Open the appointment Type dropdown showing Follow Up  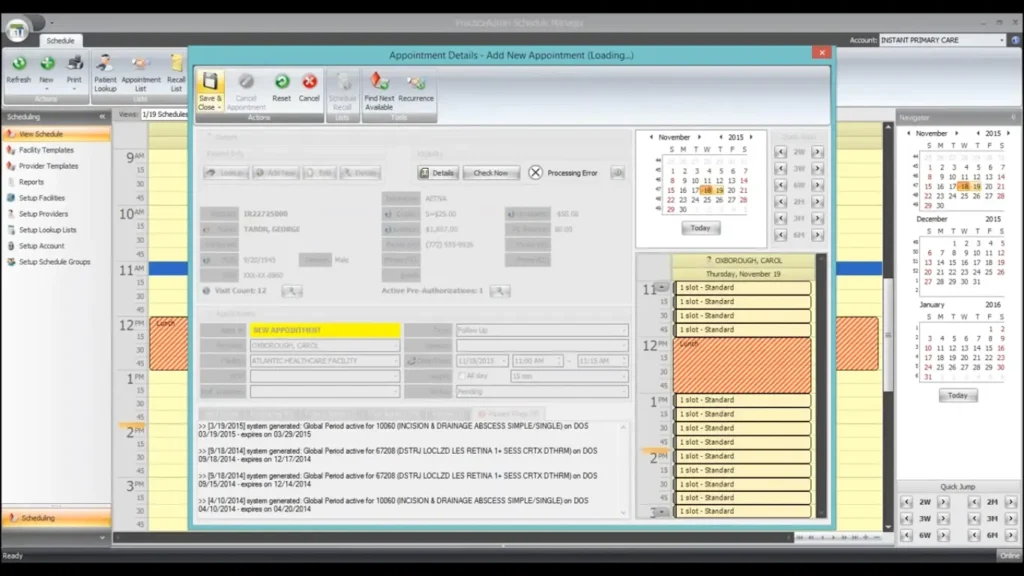click(x=624, y=330)
